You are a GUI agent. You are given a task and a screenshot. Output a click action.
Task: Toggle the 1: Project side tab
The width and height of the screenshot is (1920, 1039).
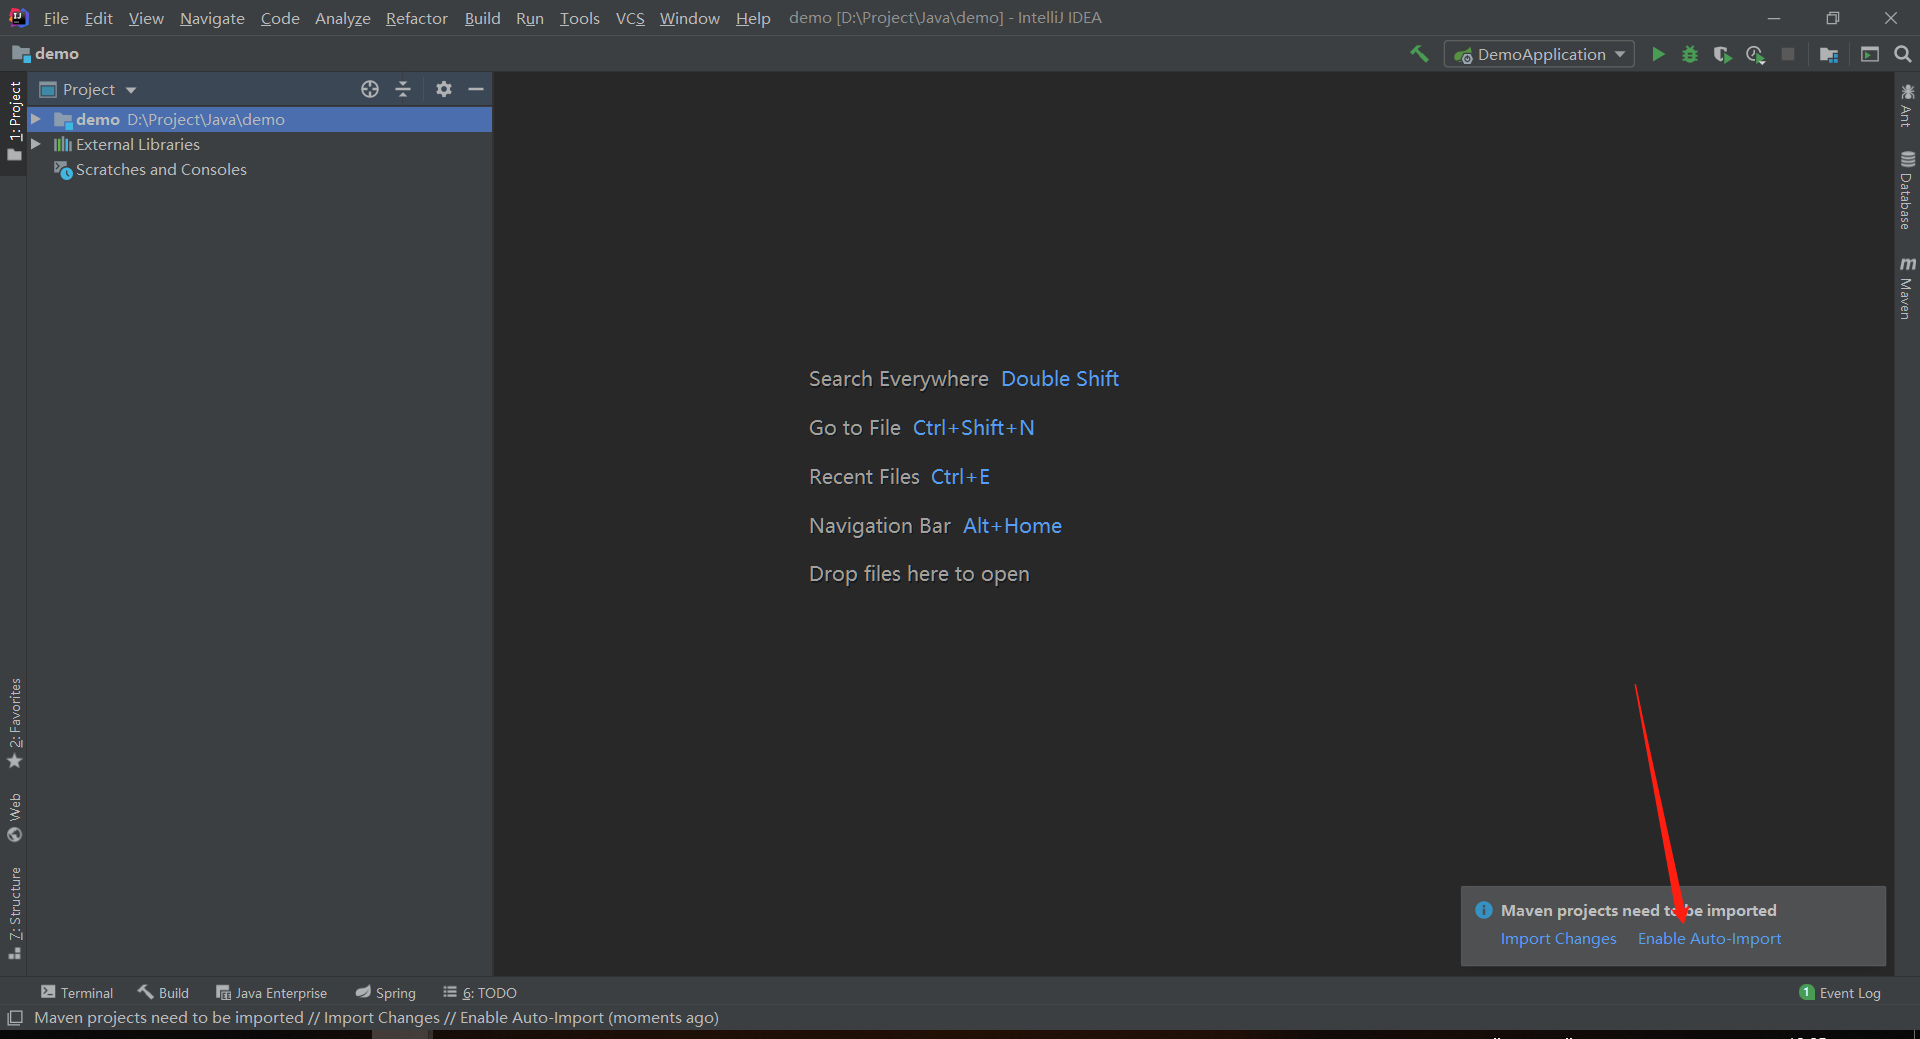tap(14, 120)
